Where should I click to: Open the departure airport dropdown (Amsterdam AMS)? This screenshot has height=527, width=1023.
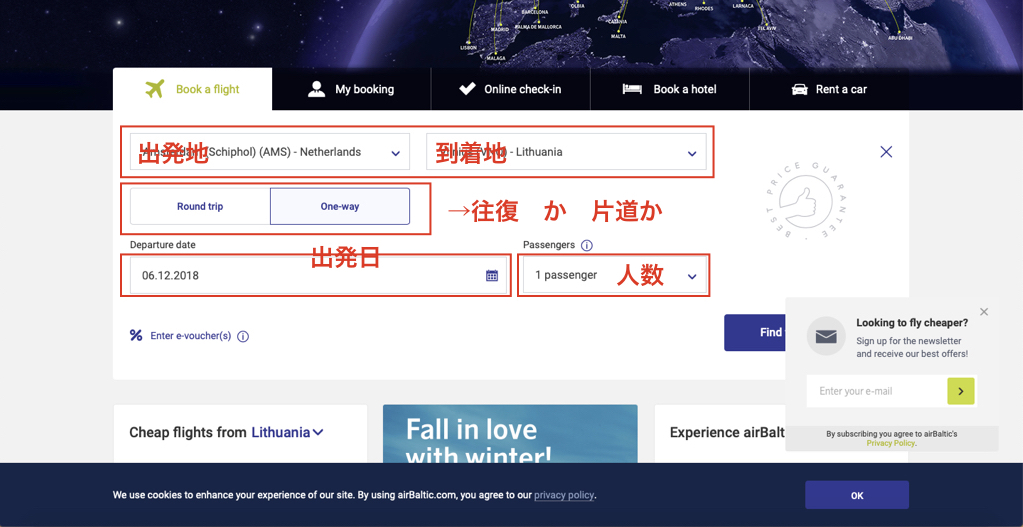(269, 152)
